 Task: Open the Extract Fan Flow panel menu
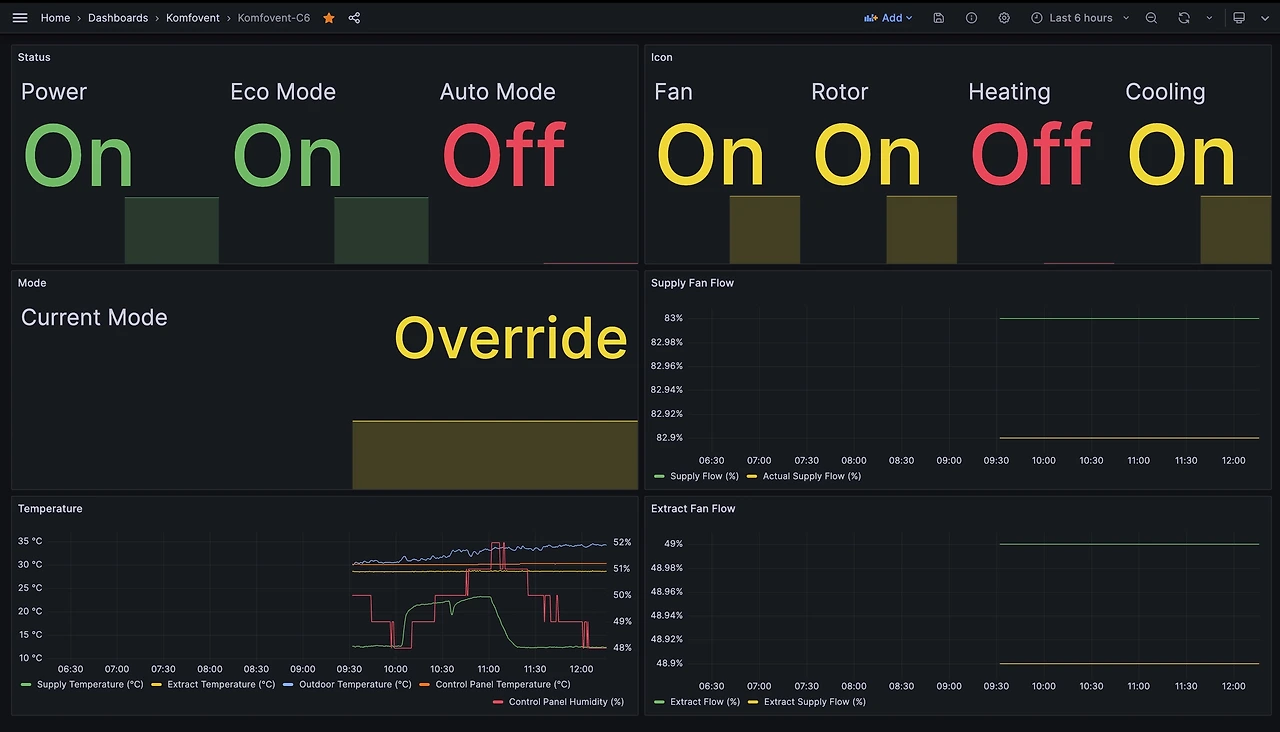click(x=693, y=509)
